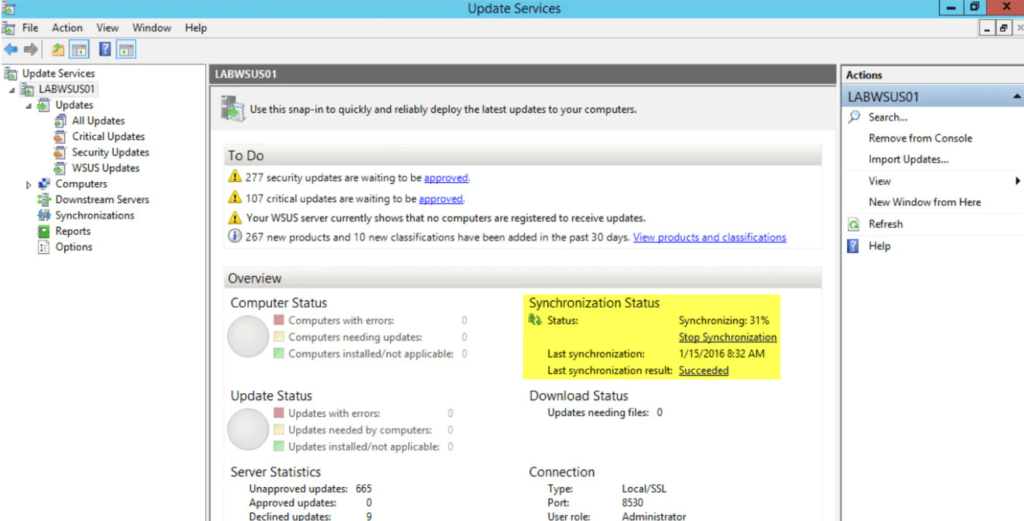This screenshot has width=1024, height=521.
Task: Click the Update Services root node icon
Action: pyautogui.click(x=10, y=74)
